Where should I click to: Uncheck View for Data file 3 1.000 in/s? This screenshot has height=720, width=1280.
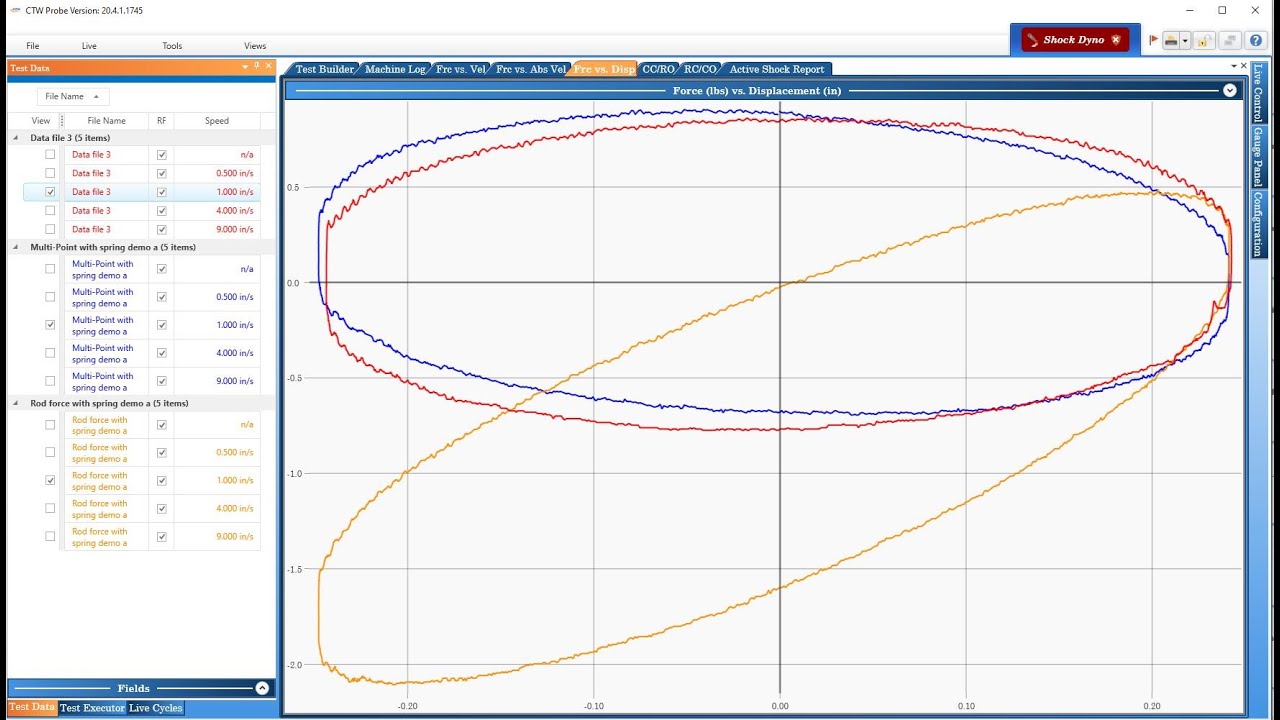(50, 192)
